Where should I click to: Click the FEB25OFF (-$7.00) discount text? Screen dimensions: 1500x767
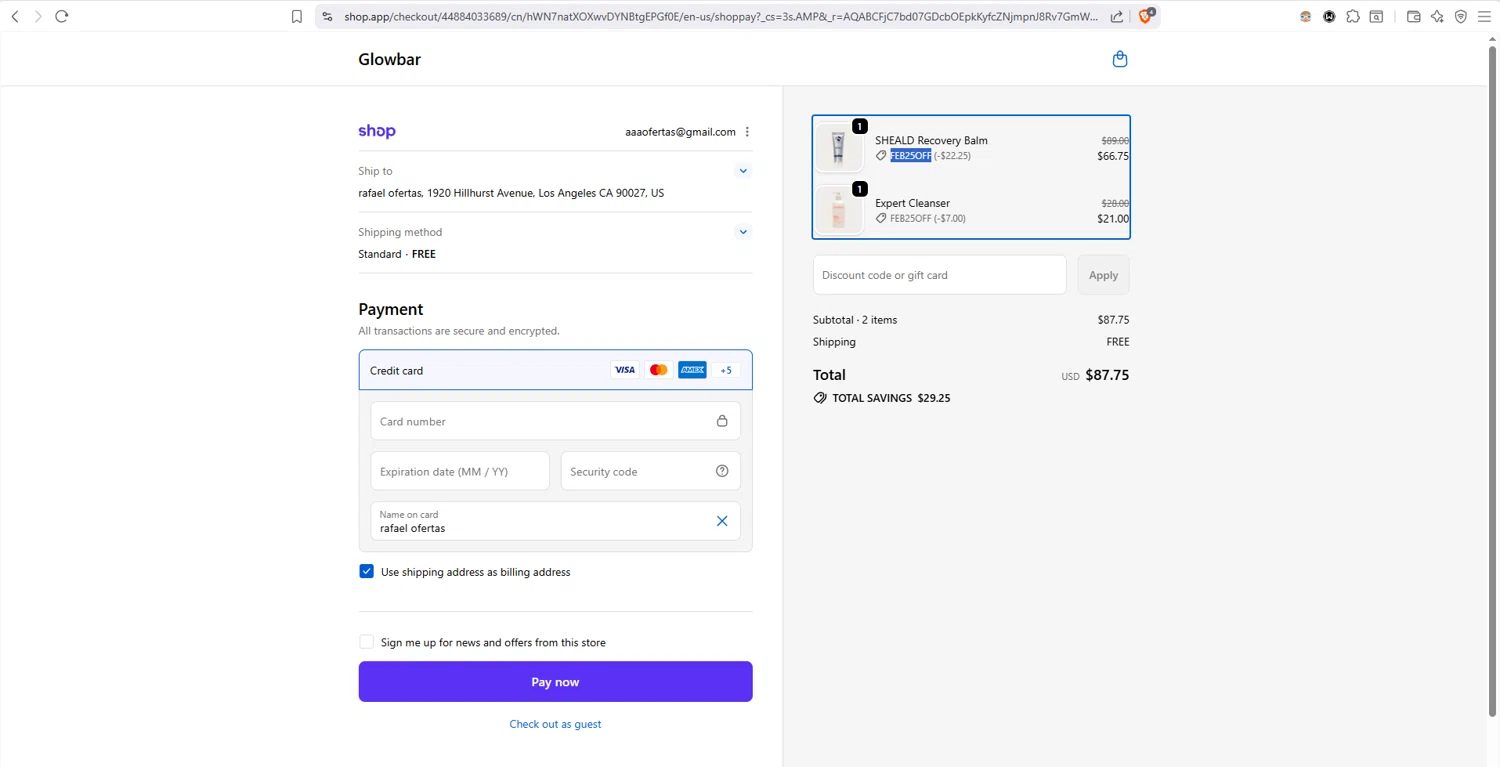928,218
